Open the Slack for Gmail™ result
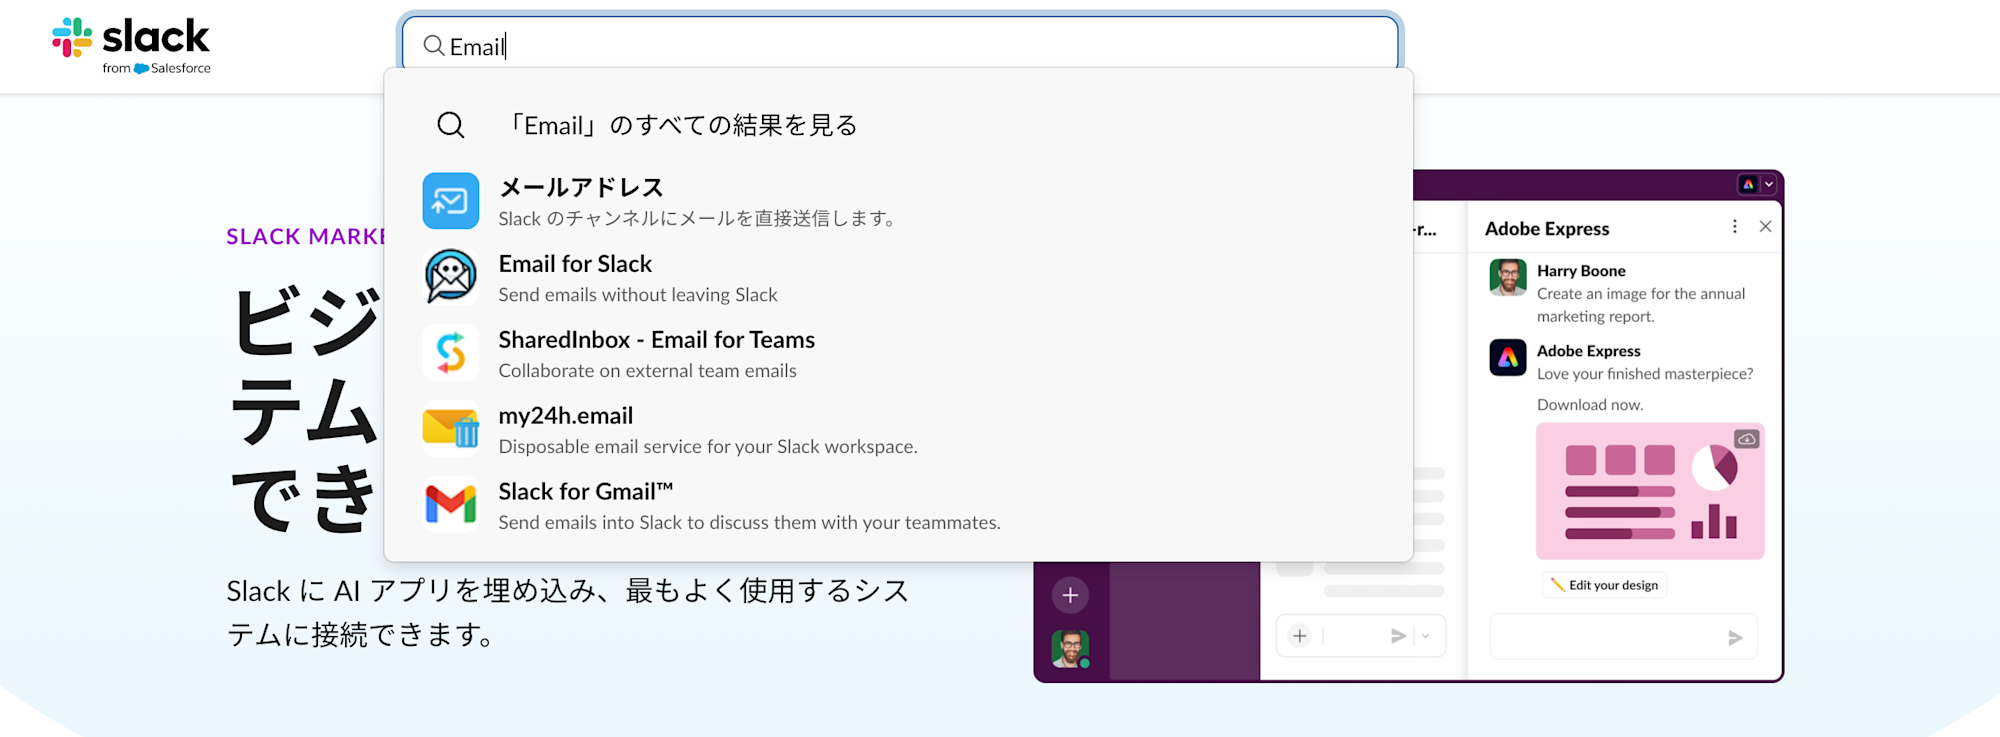The image size is (2000, 737). [x=898, y=505]
